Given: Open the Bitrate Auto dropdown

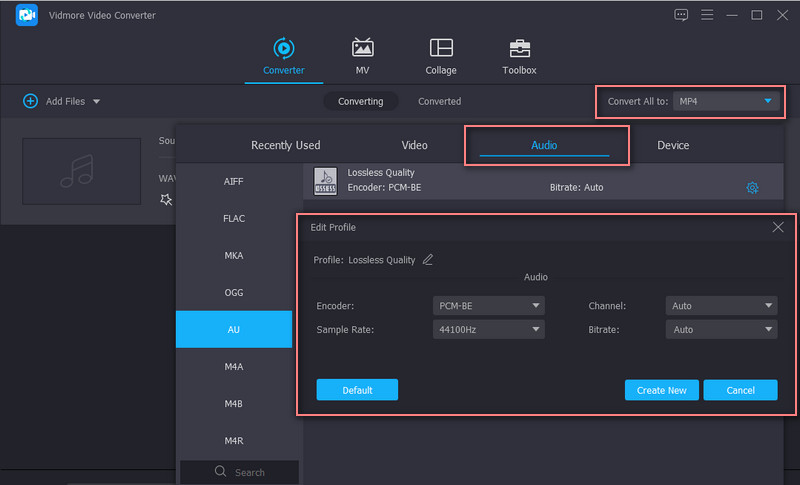Looking at the screenshot, I should point(720,329).
